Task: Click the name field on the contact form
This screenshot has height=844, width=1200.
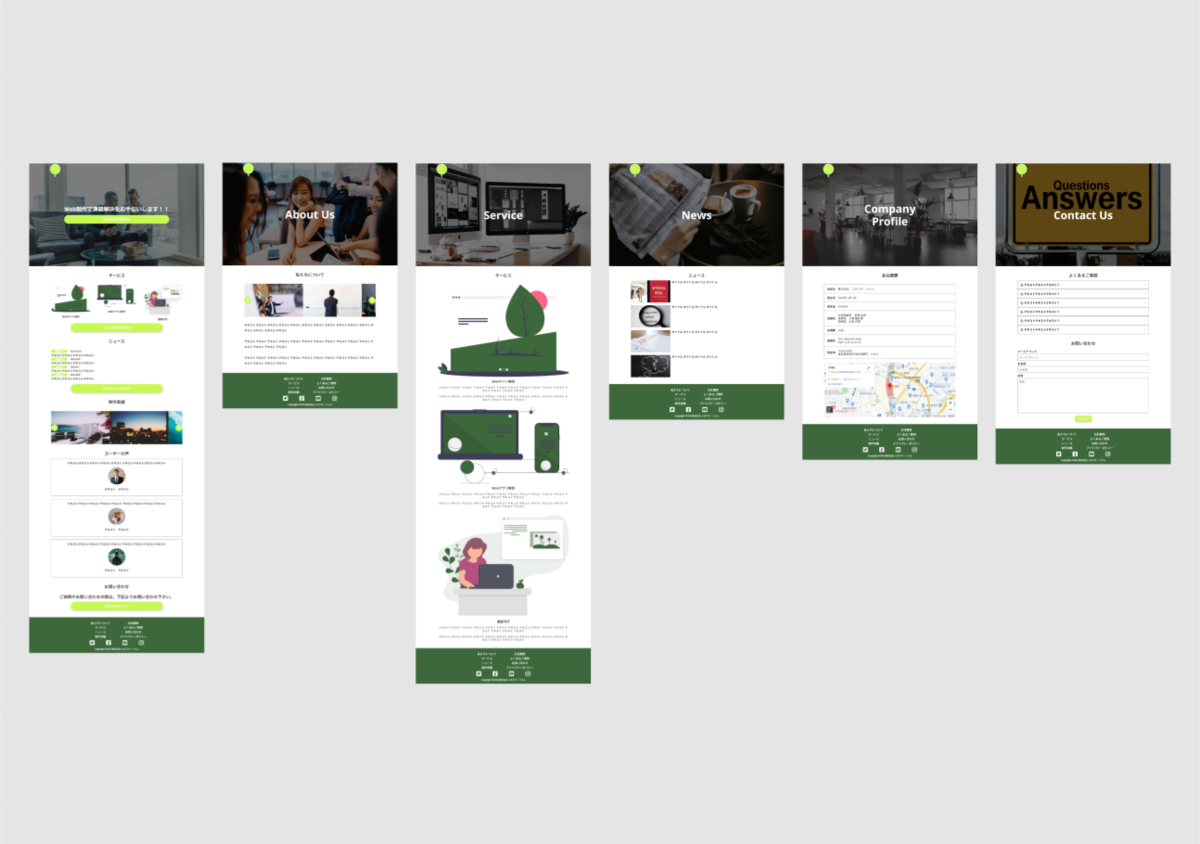Action: point(1083,369)
